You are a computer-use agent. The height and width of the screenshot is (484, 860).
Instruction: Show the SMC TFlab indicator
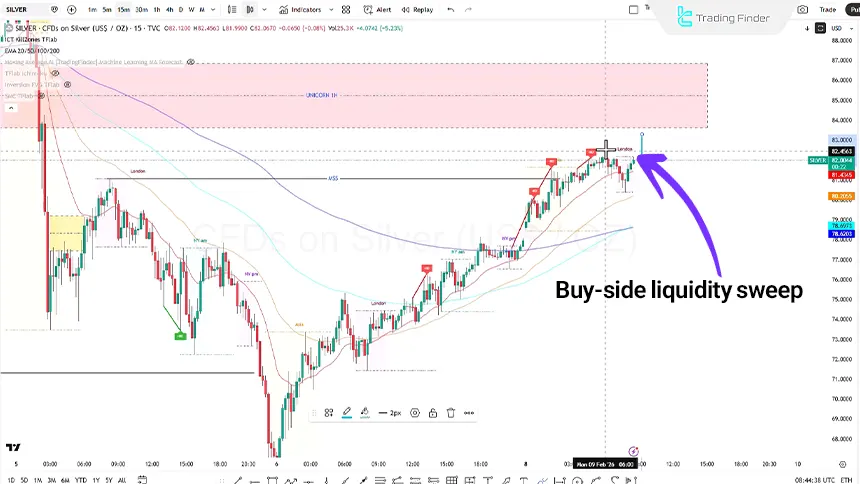click(42, 96)
